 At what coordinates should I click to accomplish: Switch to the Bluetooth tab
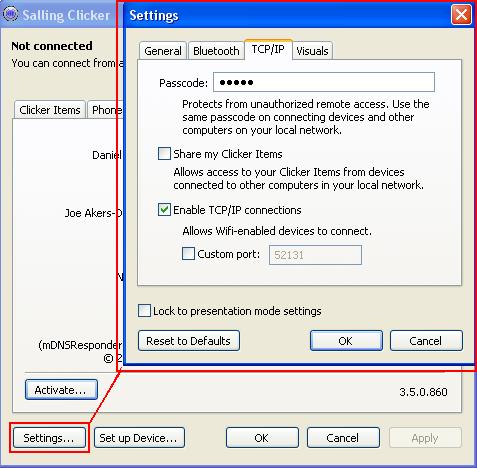(x=216, y=51)
